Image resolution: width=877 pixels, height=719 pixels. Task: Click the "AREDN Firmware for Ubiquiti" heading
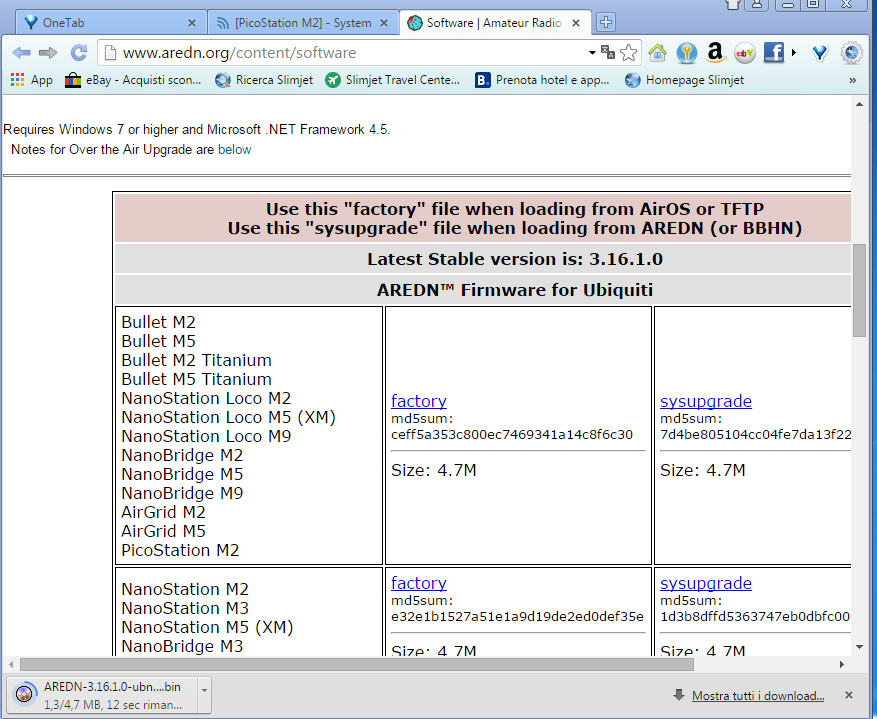point(515,290)
